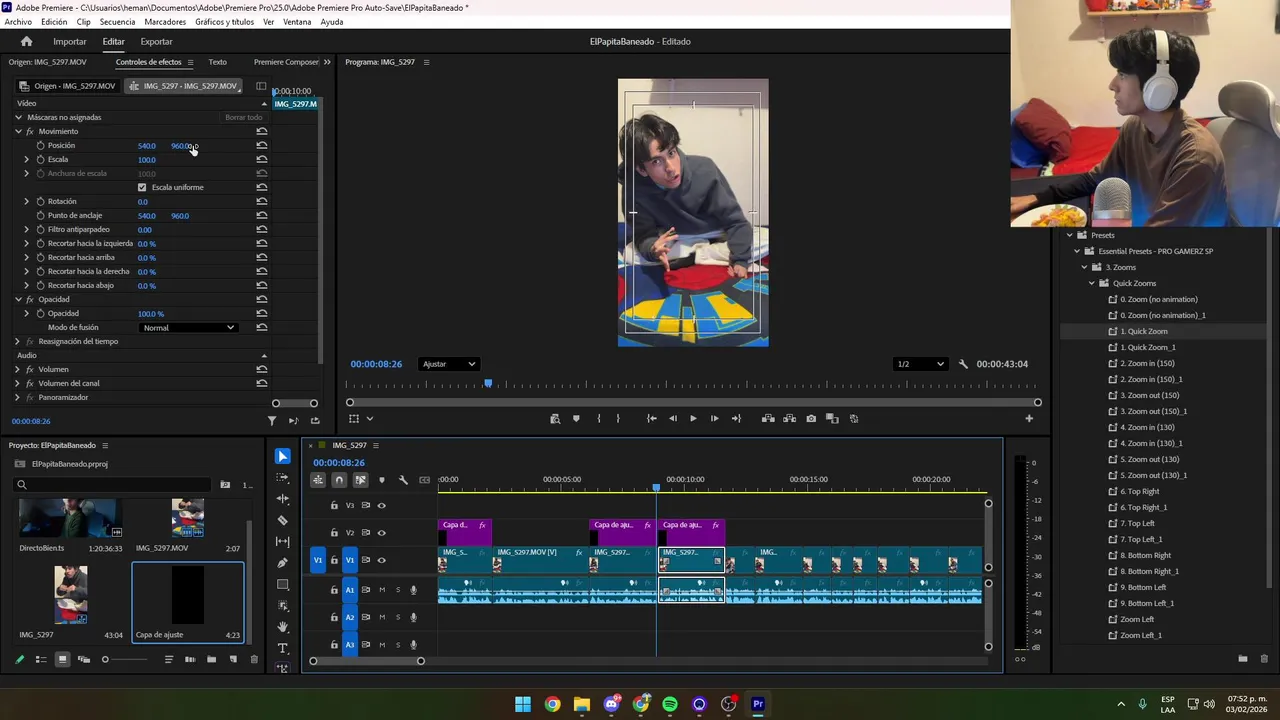Click Mark In bracket button
1280x720 pixels.
[x=599, y=419]
